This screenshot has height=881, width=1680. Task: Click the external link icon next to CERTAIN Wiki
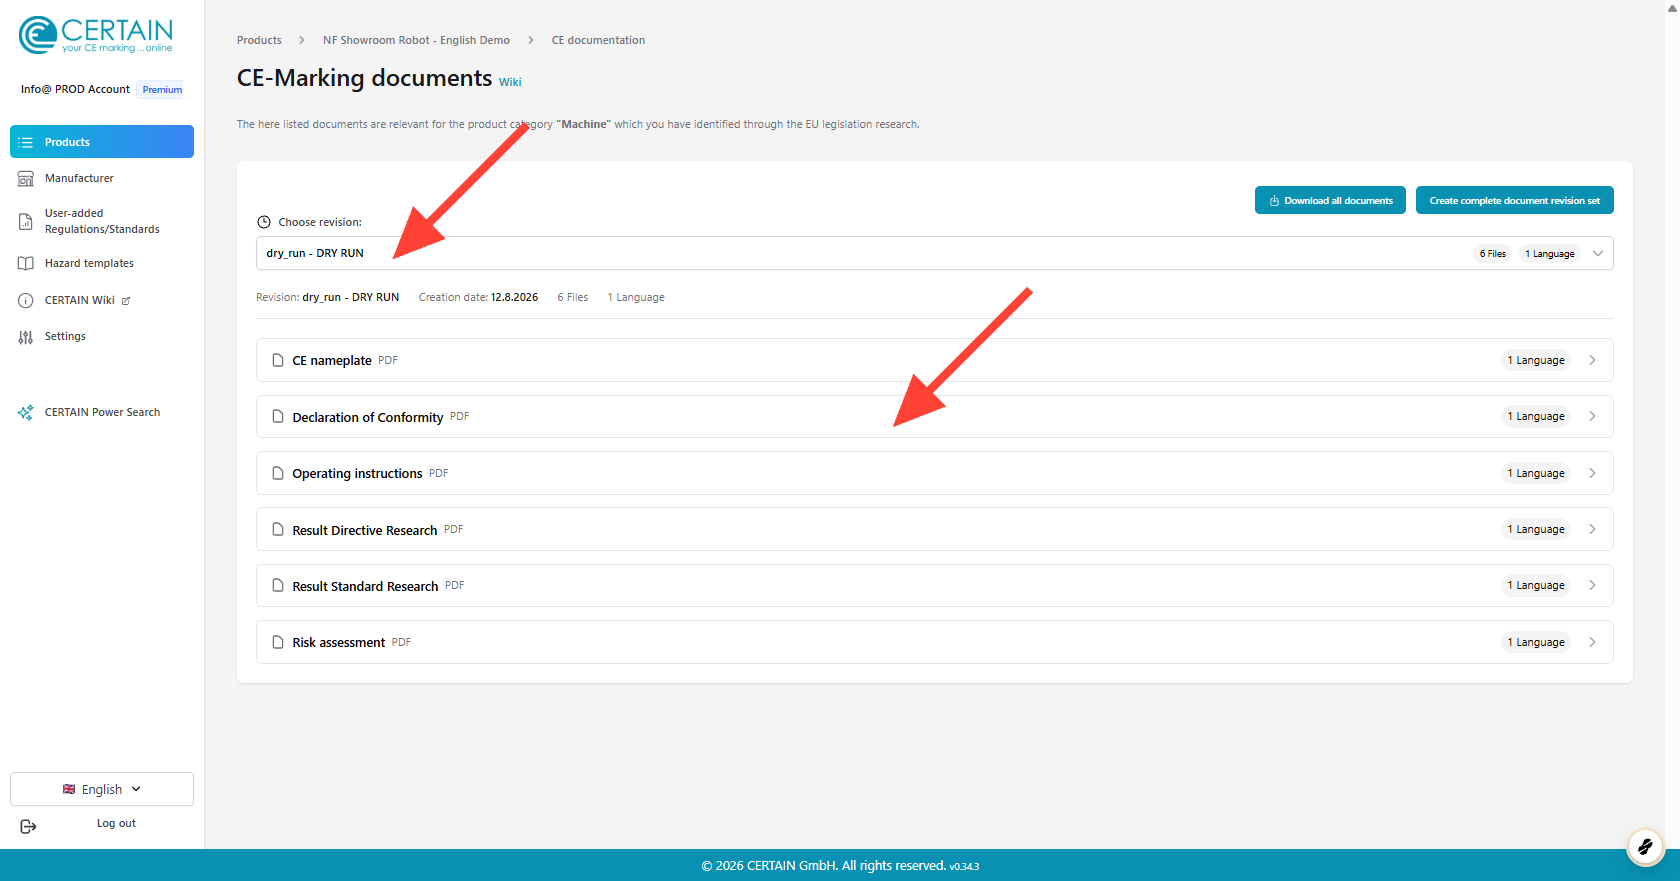click(x=126, y=301)
